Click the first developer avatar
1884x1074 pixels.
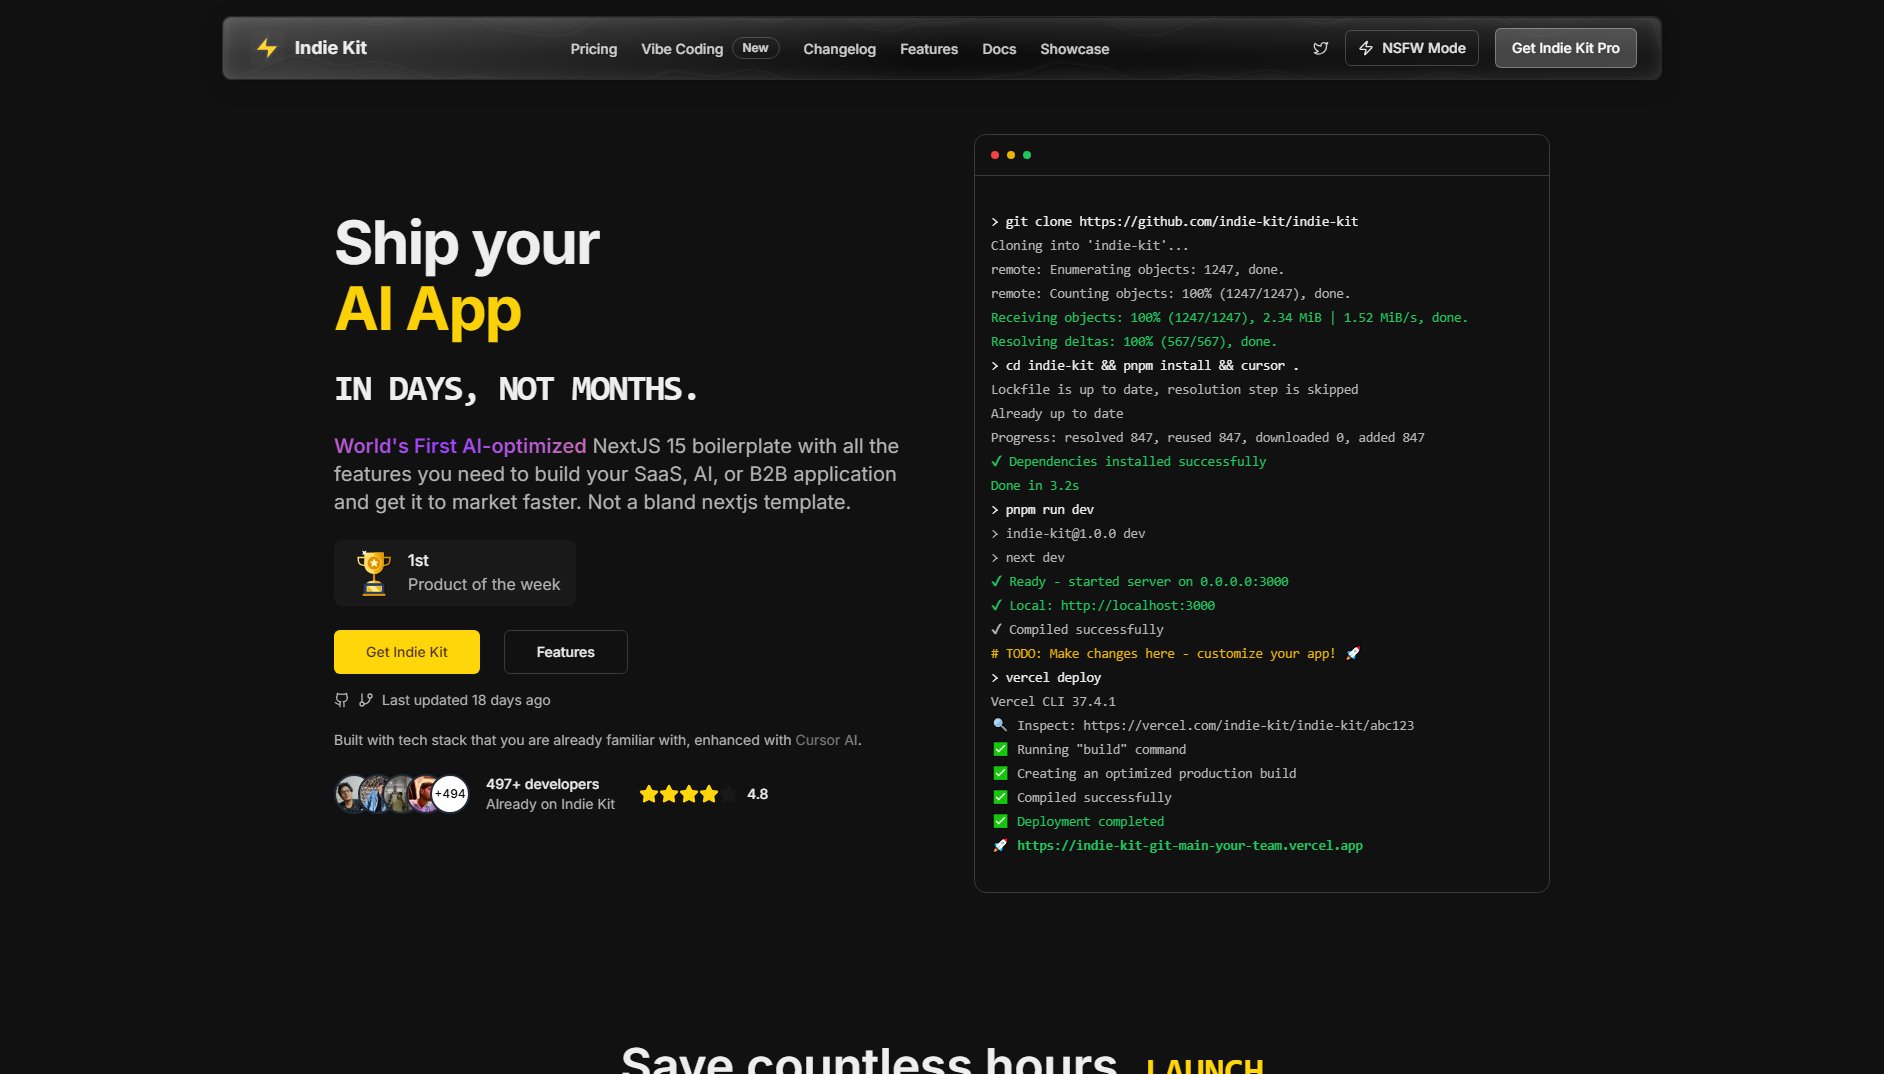pyautogui.click(x=349, y=794)
